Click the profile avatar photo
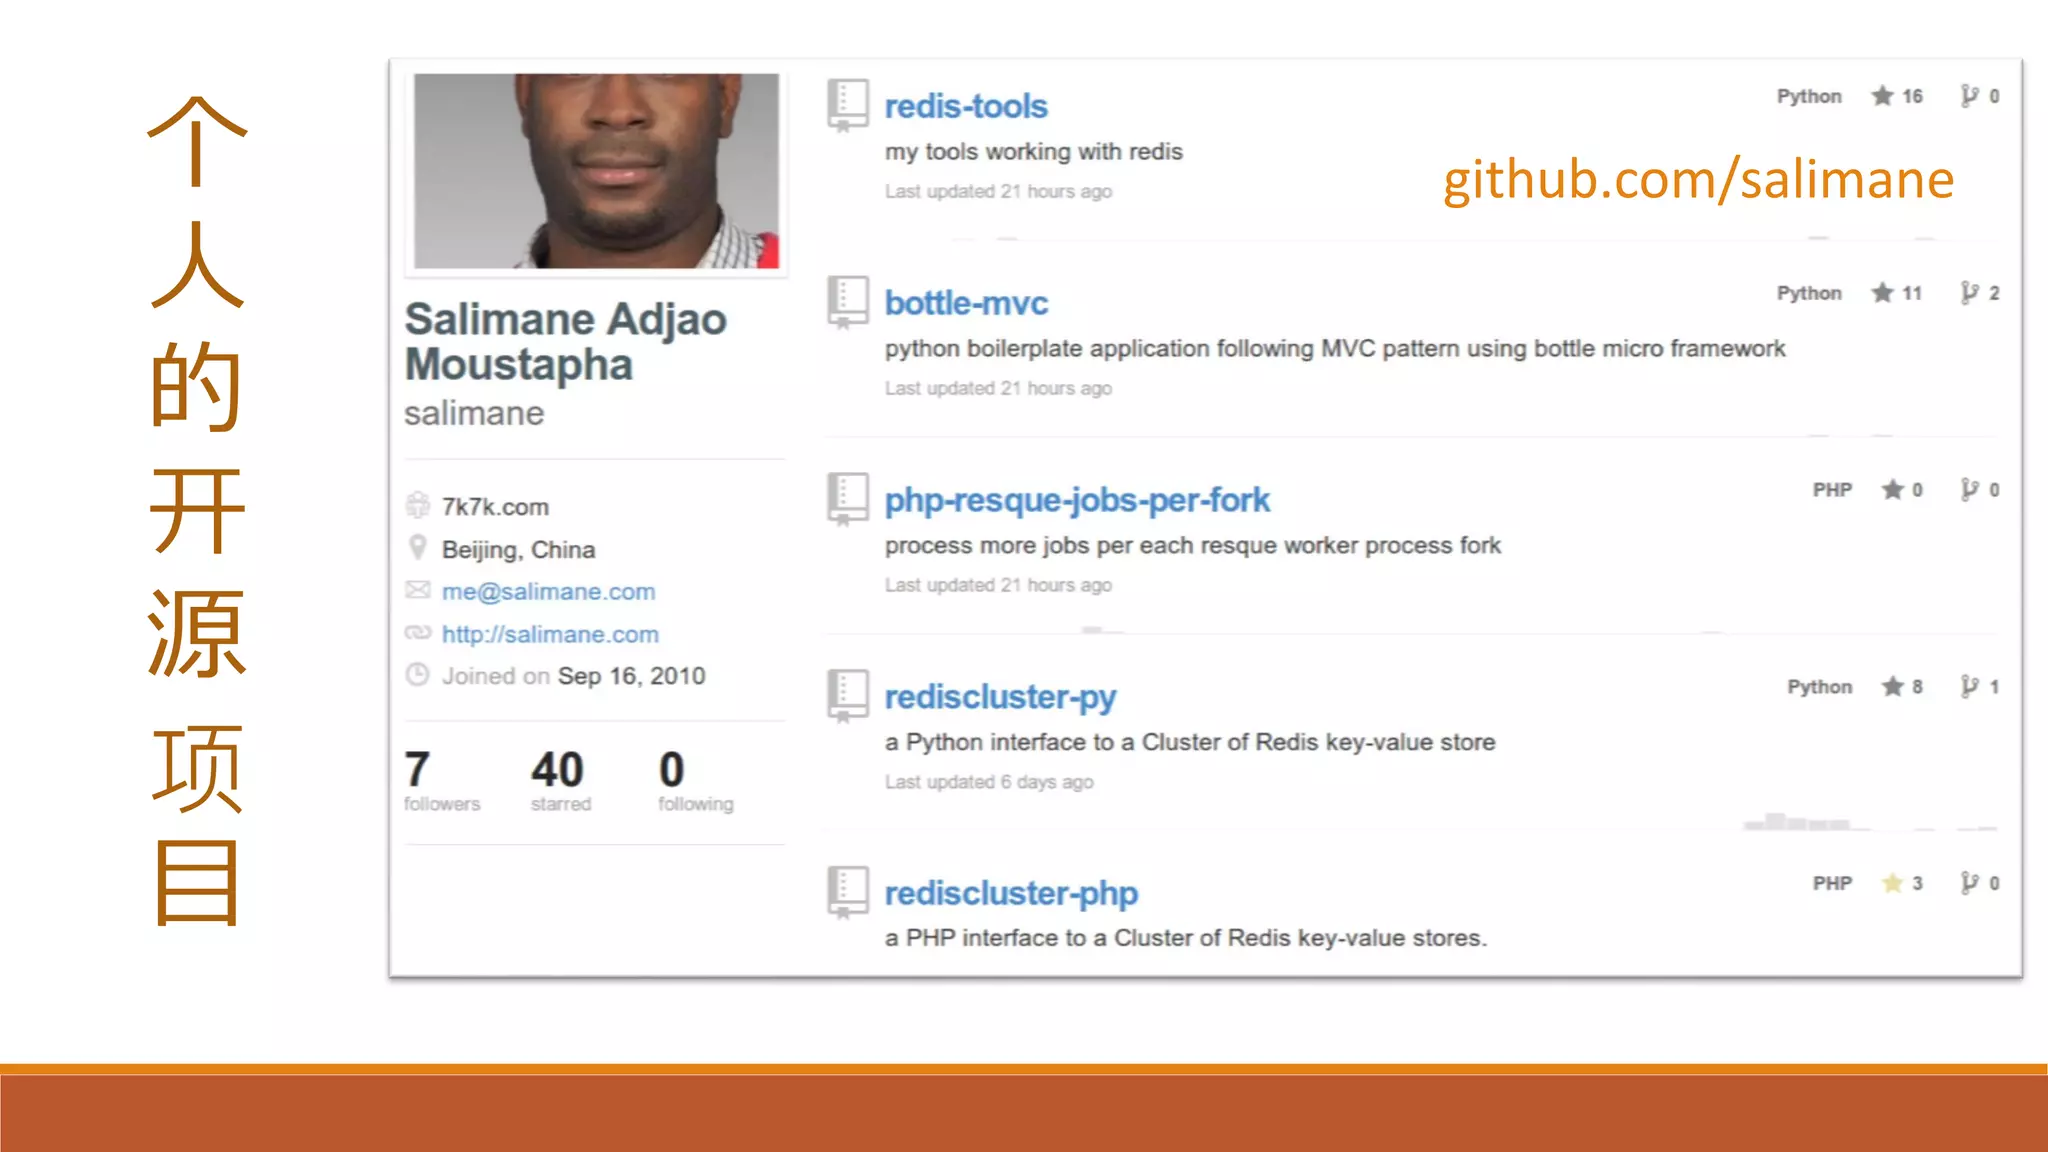The width and height of the screenshot is (2048, 1152). click(596, 170)
